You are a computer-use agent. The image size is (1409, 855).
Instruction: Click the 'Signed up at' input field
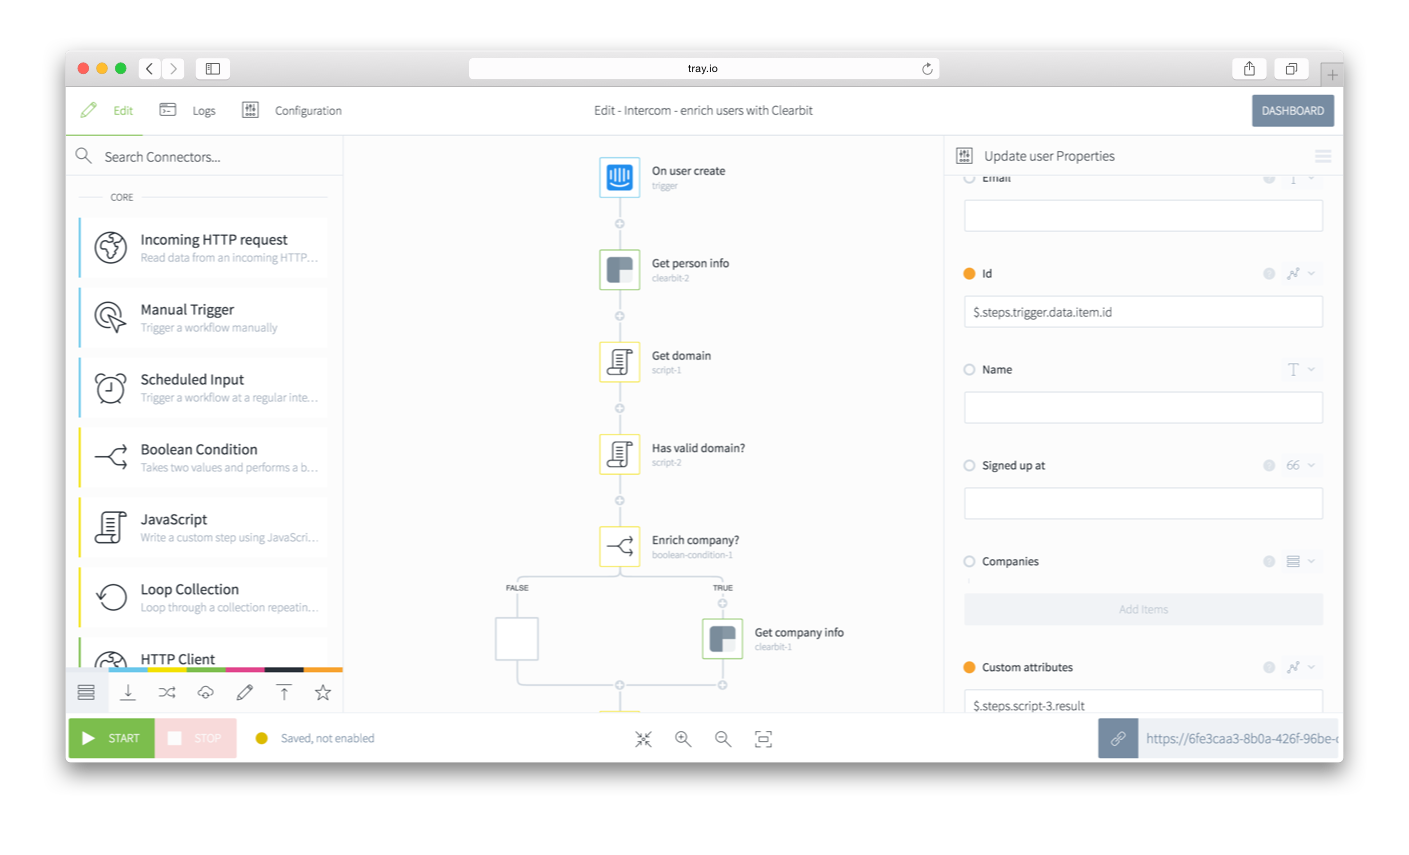[x=1143, y=504]
